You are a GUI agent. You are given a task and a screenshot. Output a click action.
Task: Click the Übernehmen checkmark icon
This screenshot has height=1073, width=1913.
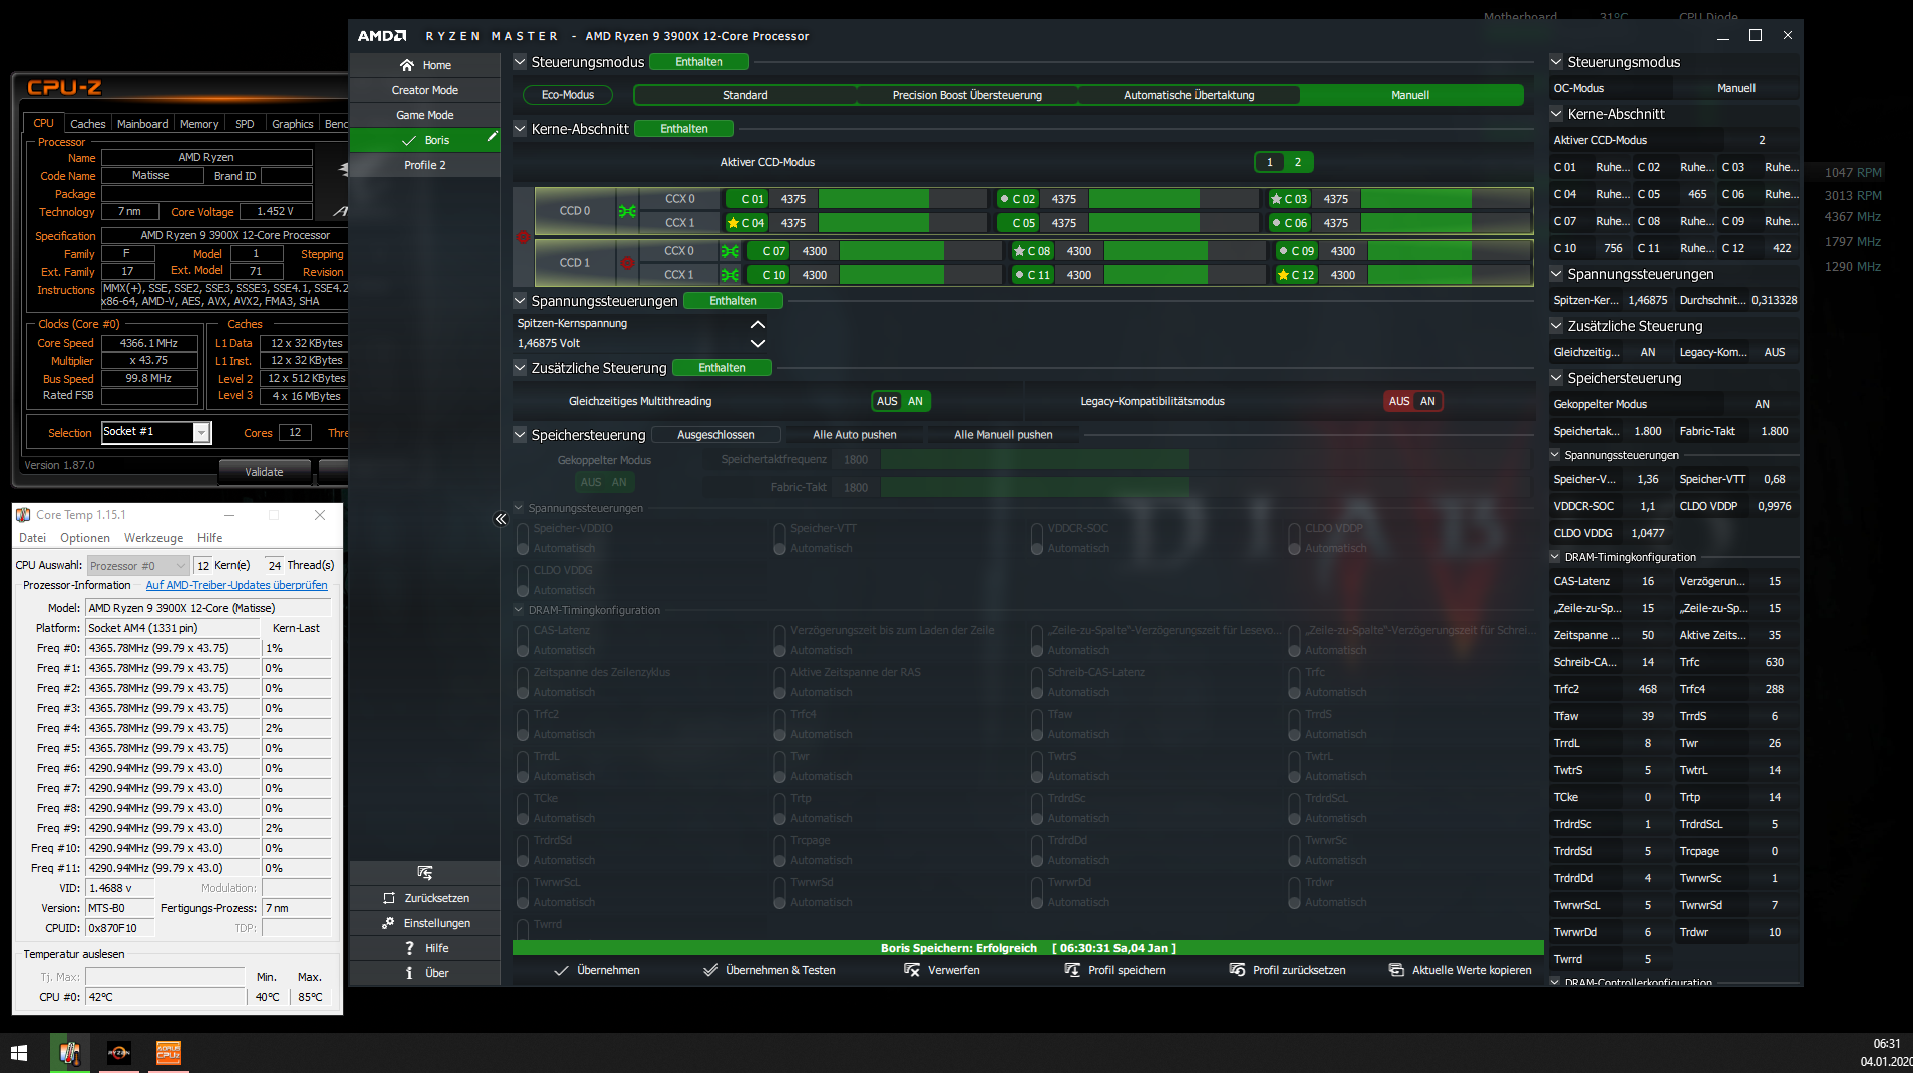click(x=561, y=970)
